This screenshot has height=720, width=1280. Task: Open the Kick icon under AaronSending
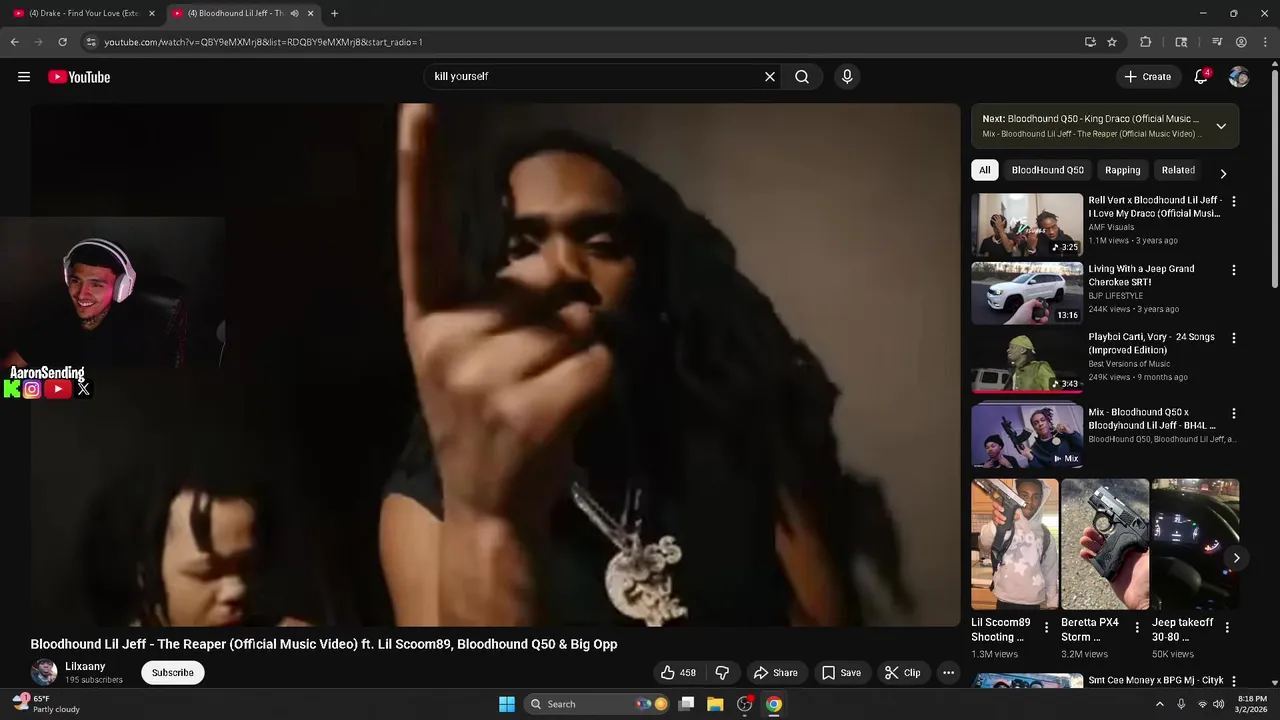(12, 390)
